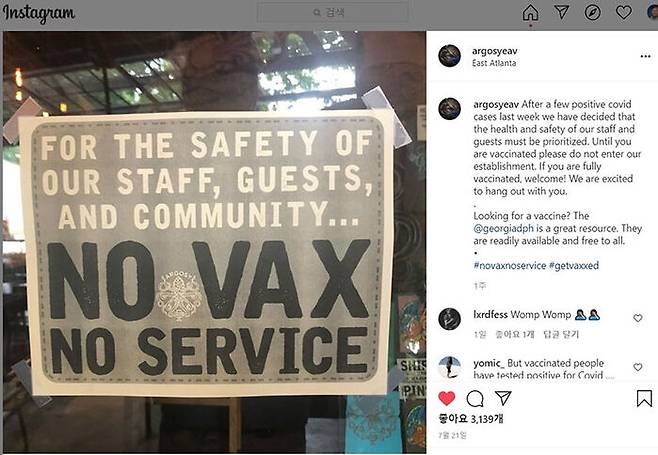Screen dimensions: 658x455
Task: Unlike the post with red heart
Action: (446, 398)
